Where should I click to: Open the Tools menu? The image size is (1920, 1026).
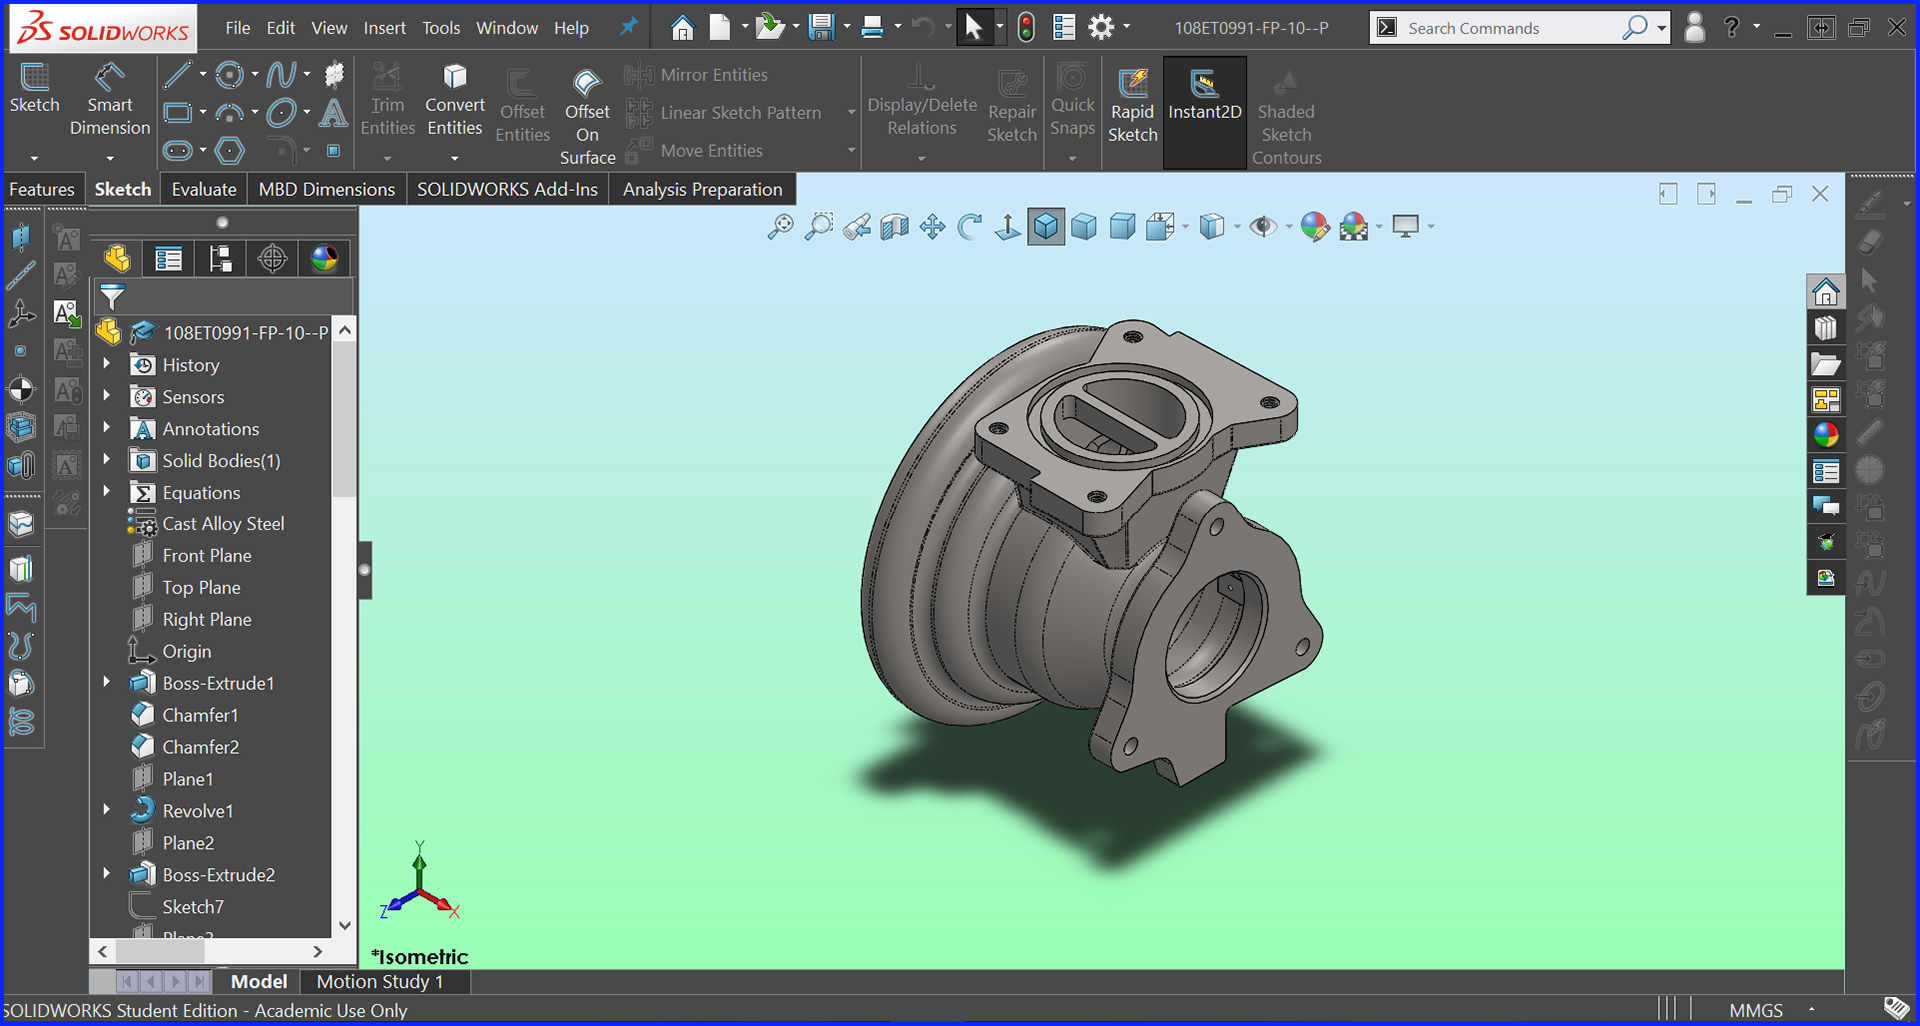click(441, 28)
